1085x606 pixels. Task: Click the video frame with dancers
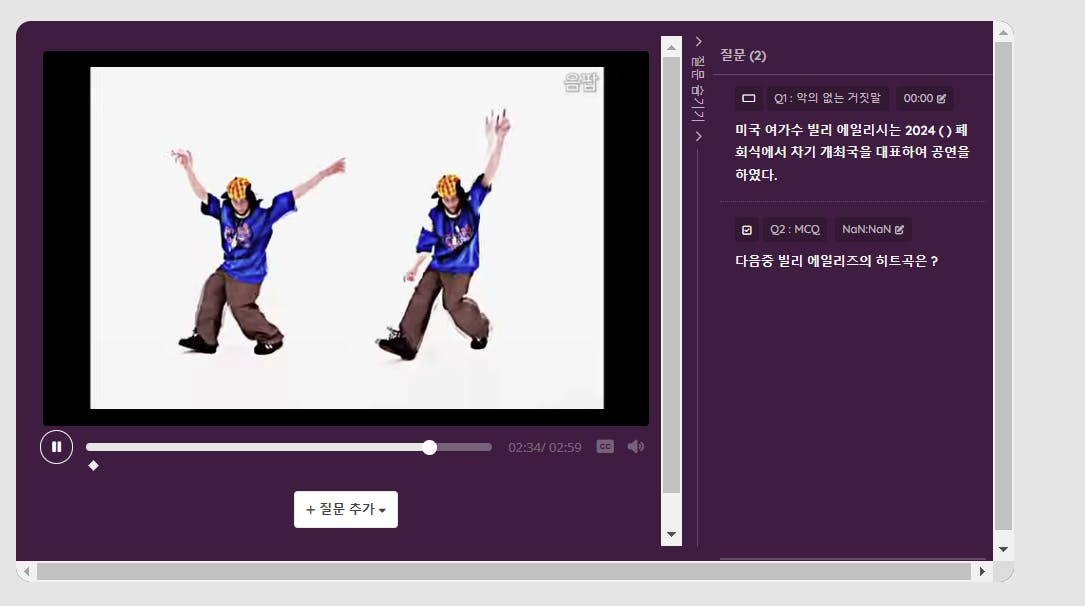tap(347, 238)
